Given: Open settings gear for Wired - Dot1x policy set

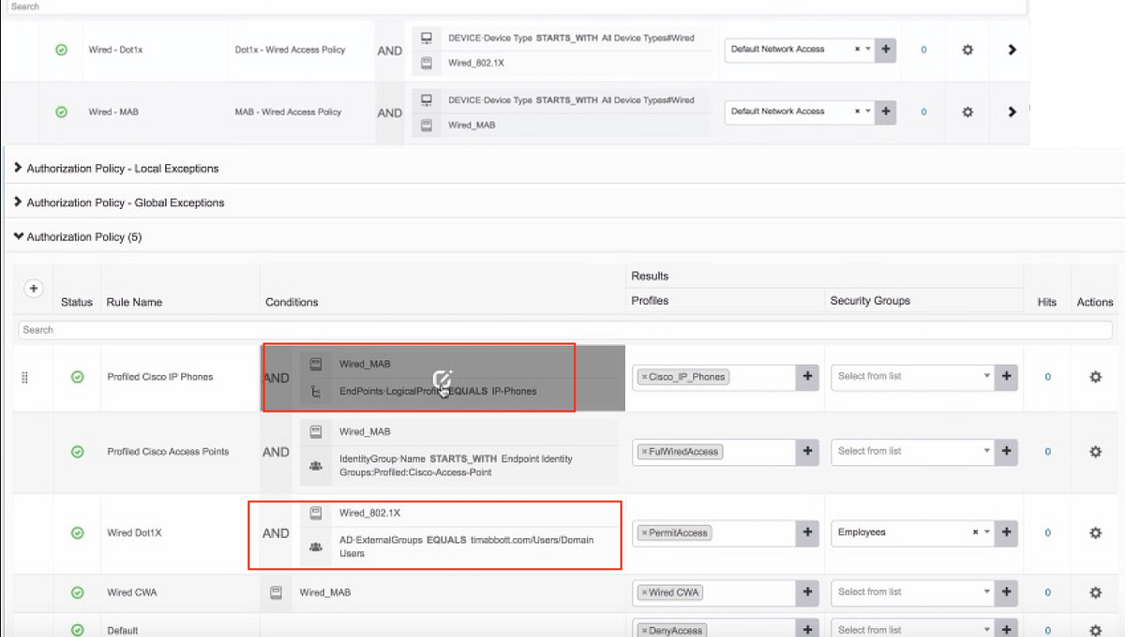Looking at the screenshot, I should [967, 50].
